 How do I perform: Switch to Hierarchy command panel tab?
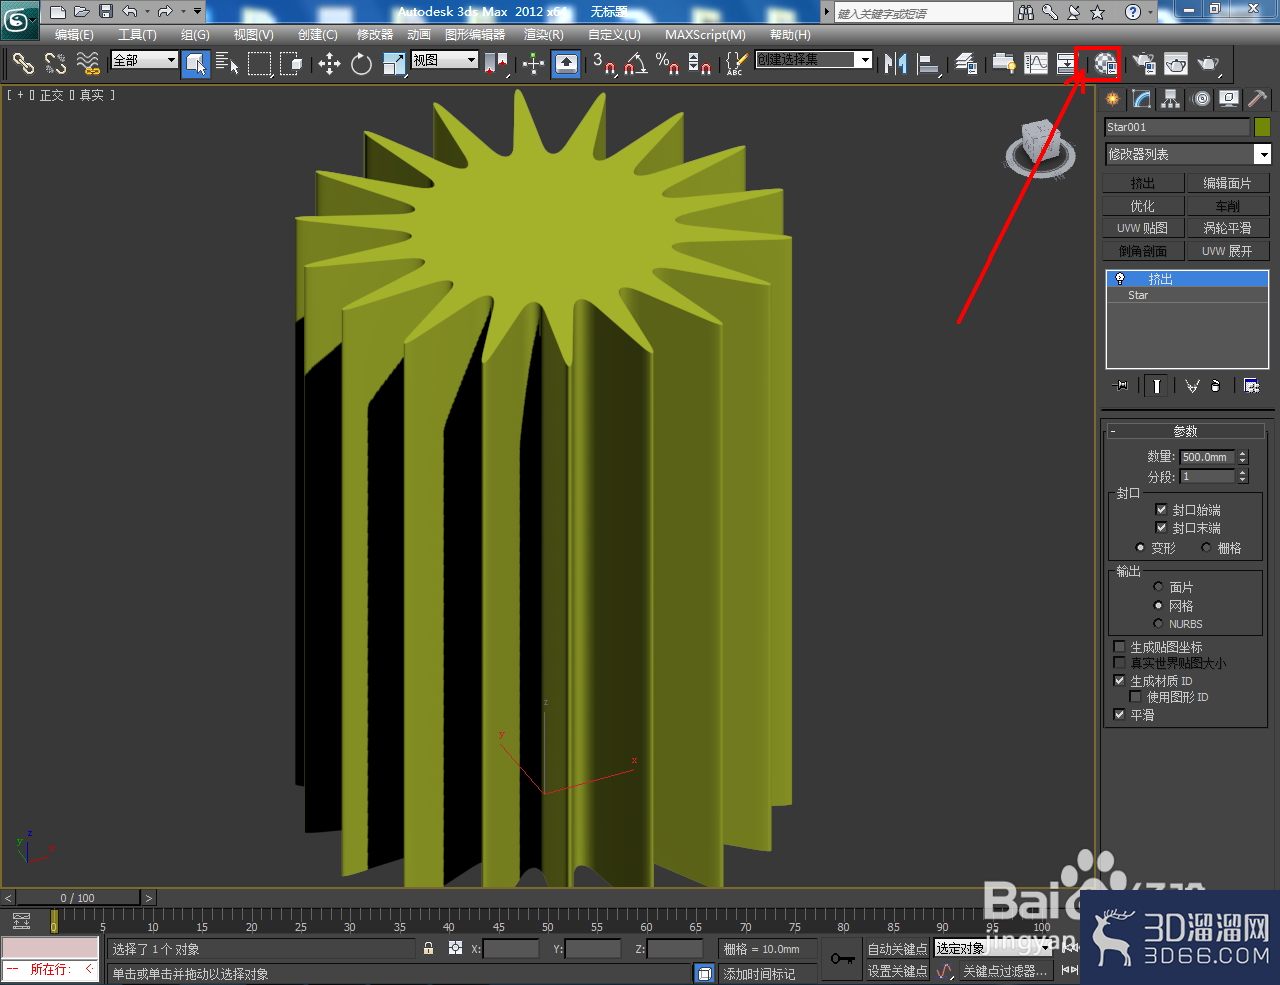pyautogui.click(x=1170, y=99)
